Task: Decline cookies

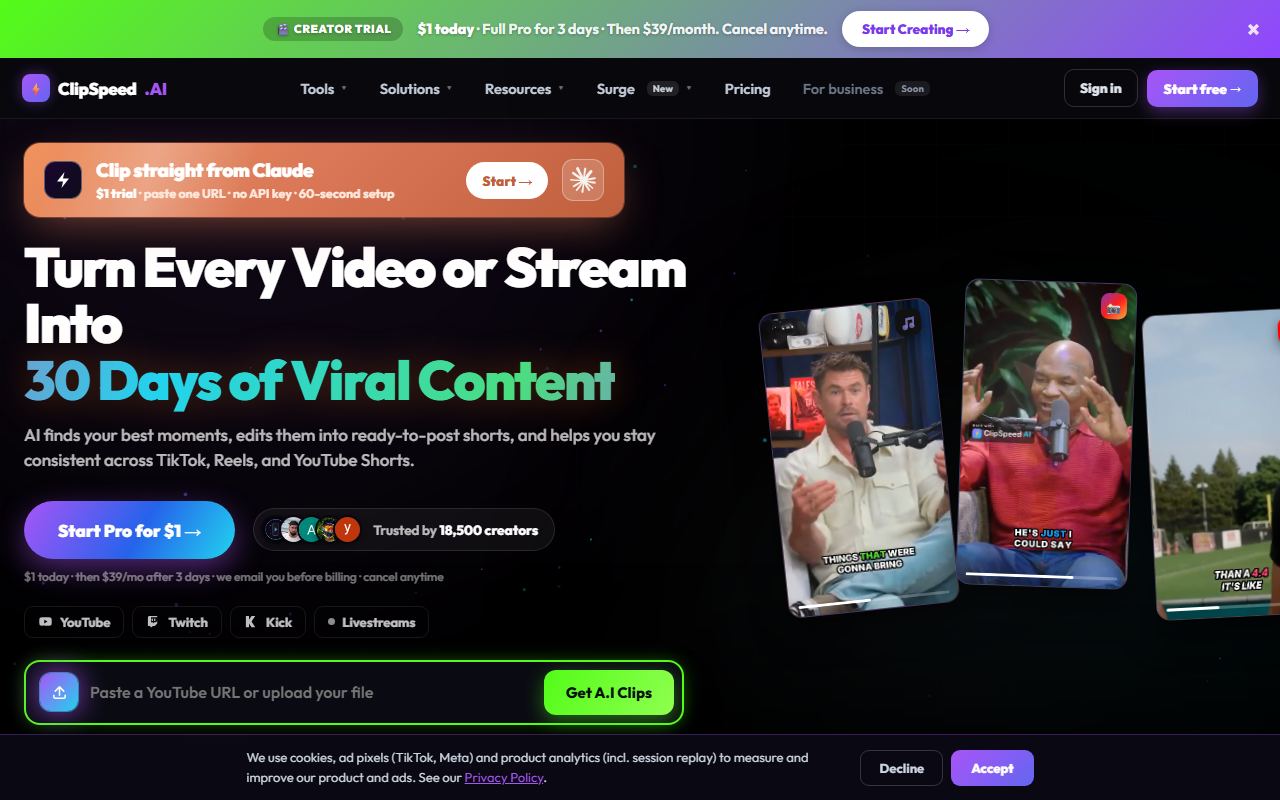Action: [x=901, y=768]
